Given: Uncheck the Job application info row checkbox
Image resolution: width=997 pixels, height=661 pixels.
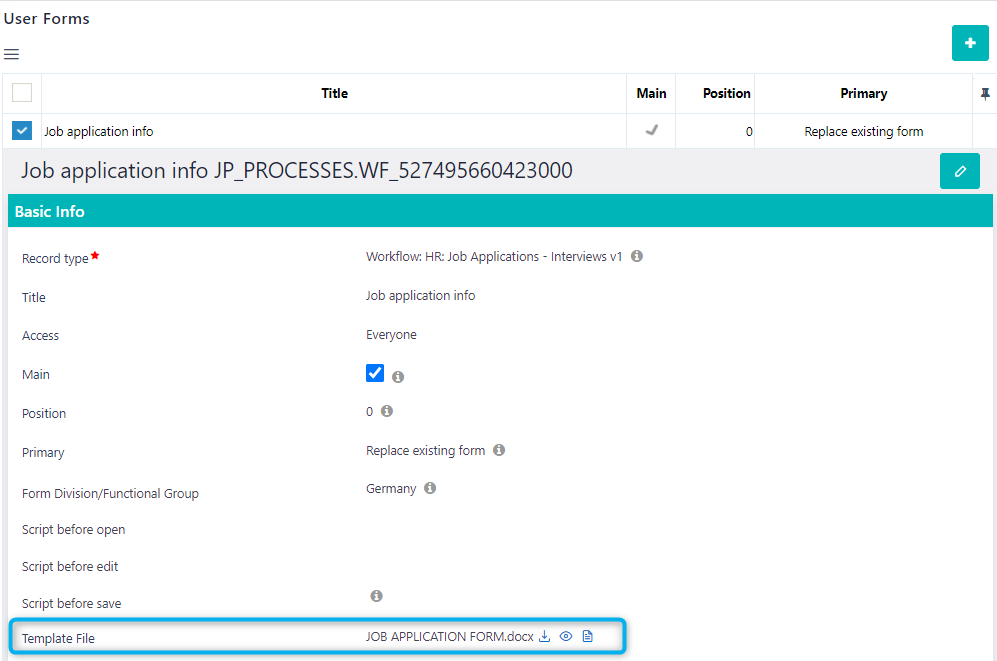Looking at the screenshot, I should click(21, 130).
